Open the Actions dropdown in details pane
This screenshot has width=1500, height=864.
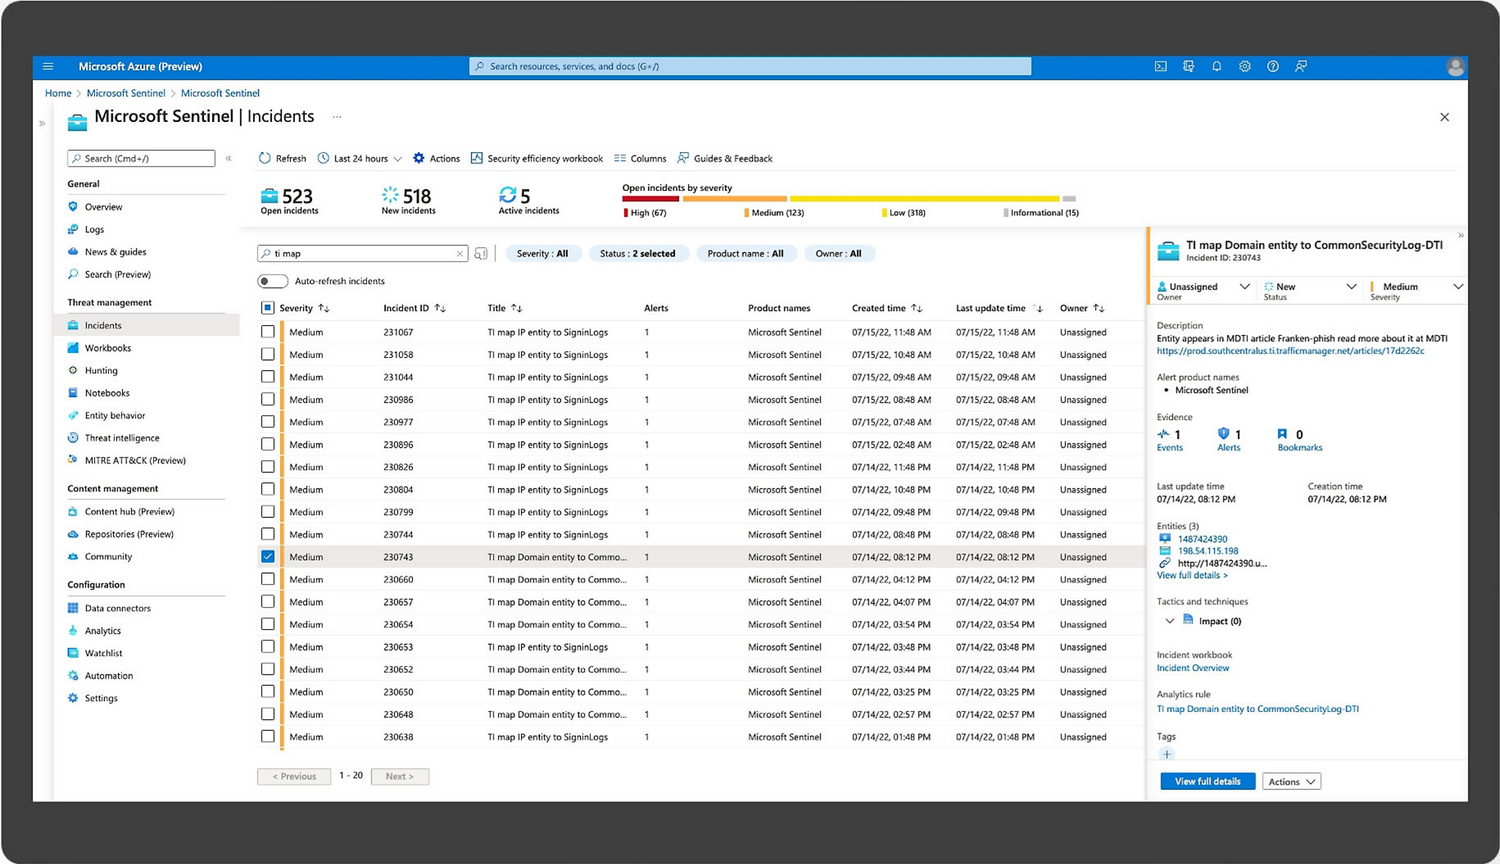tap(1291, 781)
